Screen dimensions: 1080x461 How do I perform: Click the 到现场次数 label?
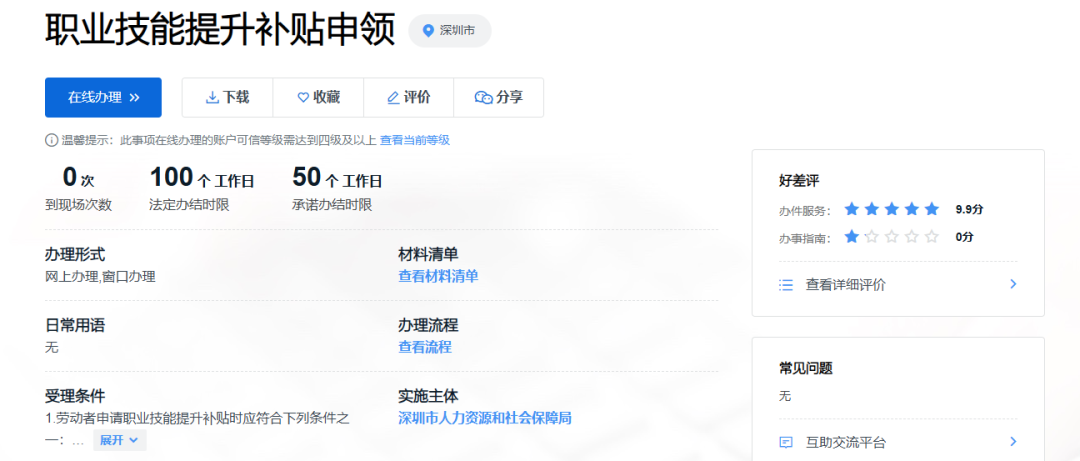click(x=79, y=205)
